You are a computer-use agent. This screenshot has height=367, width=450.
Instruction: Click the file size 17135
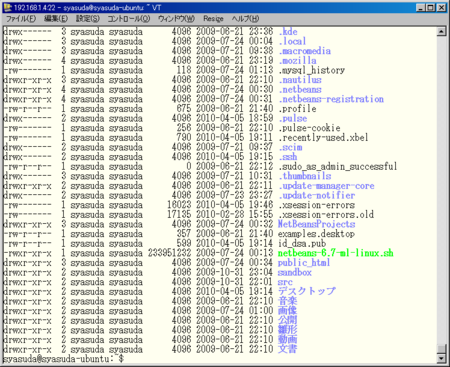tap(179, 215)
